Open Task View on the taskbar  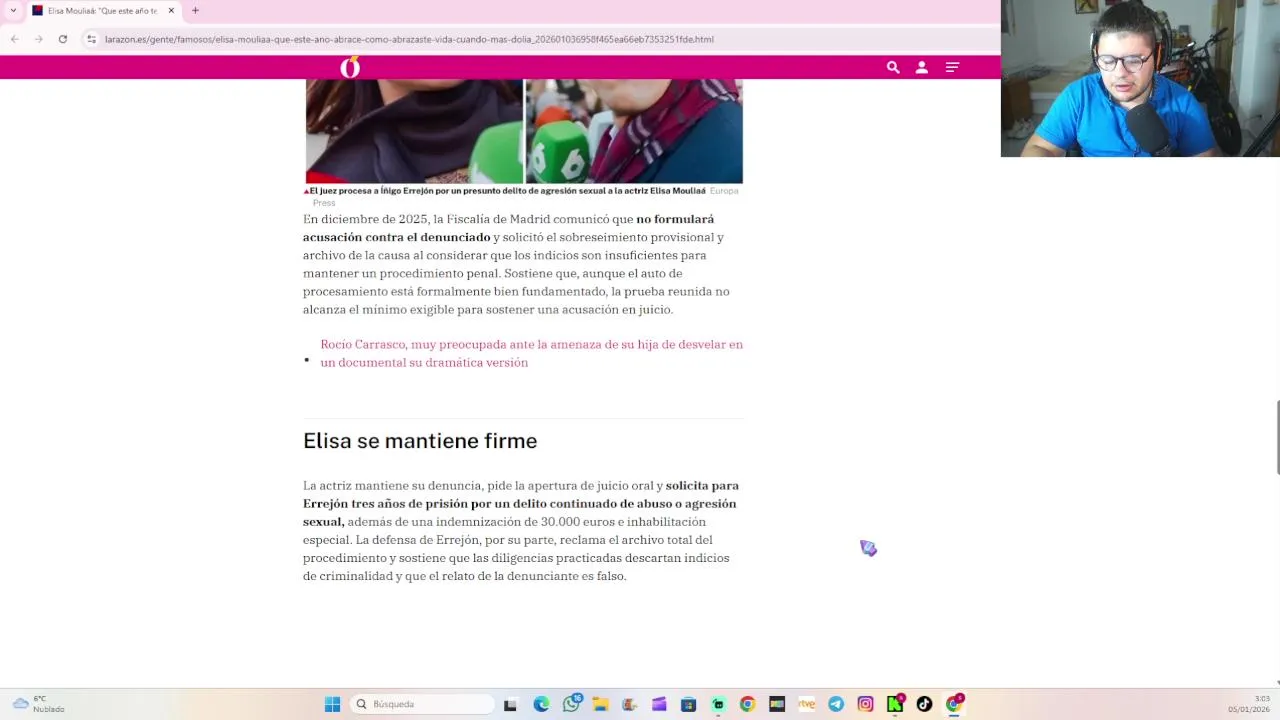click(510, 704)
